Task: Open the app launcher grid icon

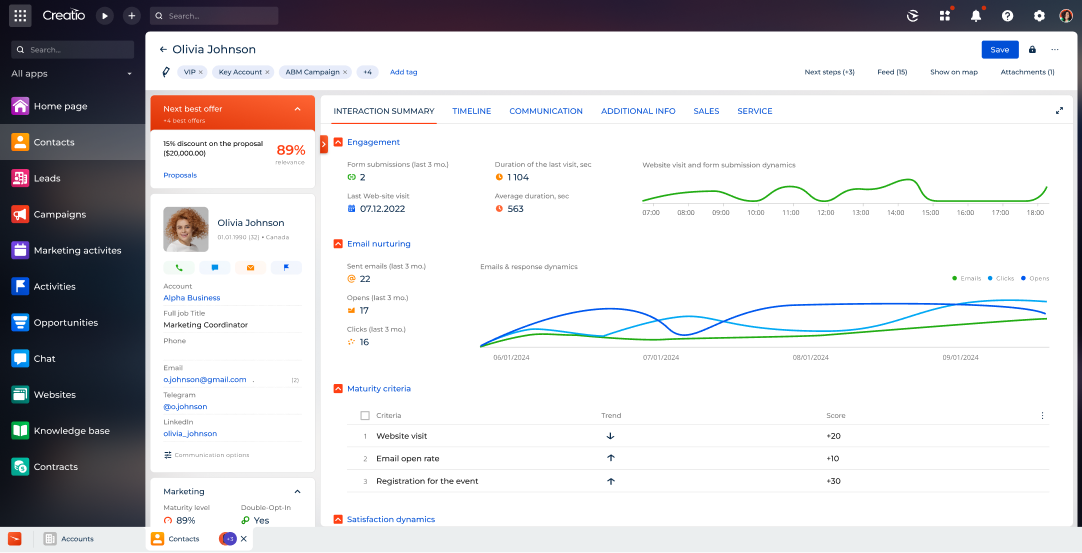Action: [20, 16]
